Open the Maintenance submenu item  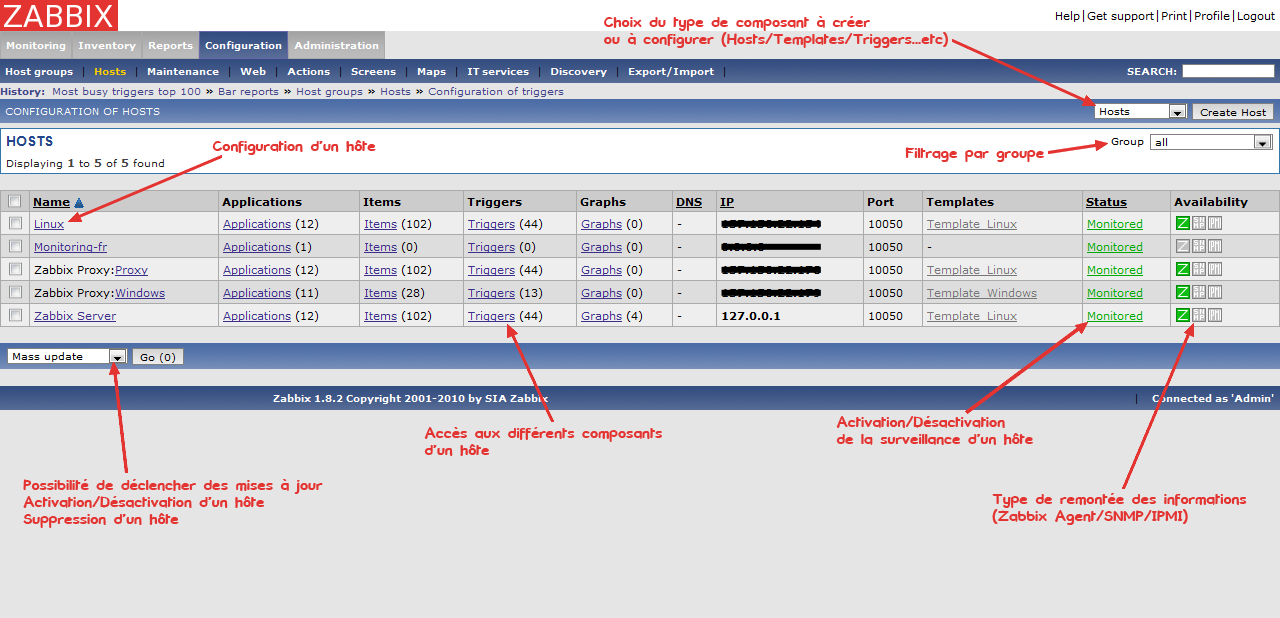pos(182,72)
